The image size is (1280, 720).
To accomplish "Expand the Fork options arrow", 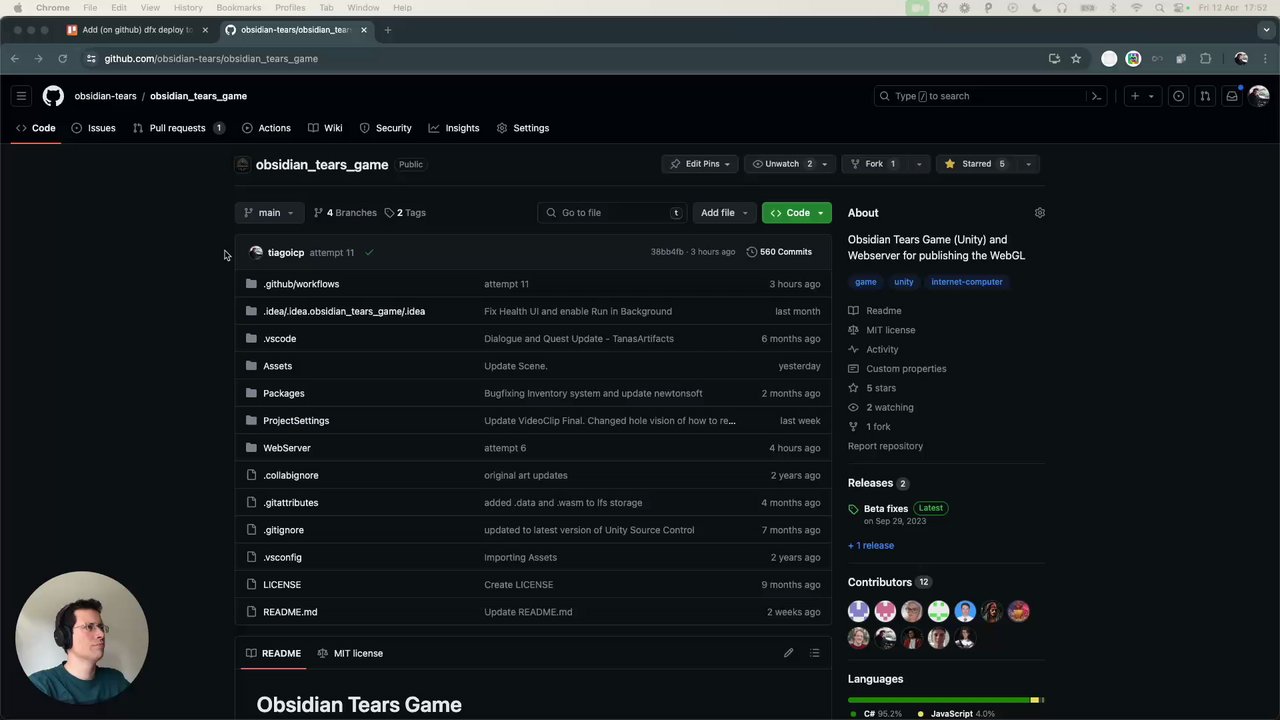I will click(x=919, y=164).
